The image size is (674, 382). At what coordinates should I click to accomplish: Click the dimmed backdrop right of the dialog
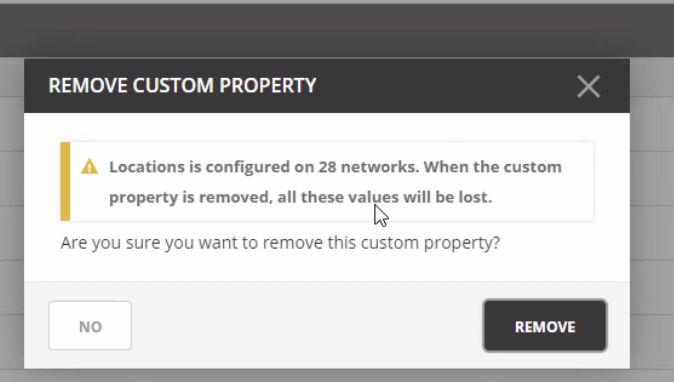point(652,215)
